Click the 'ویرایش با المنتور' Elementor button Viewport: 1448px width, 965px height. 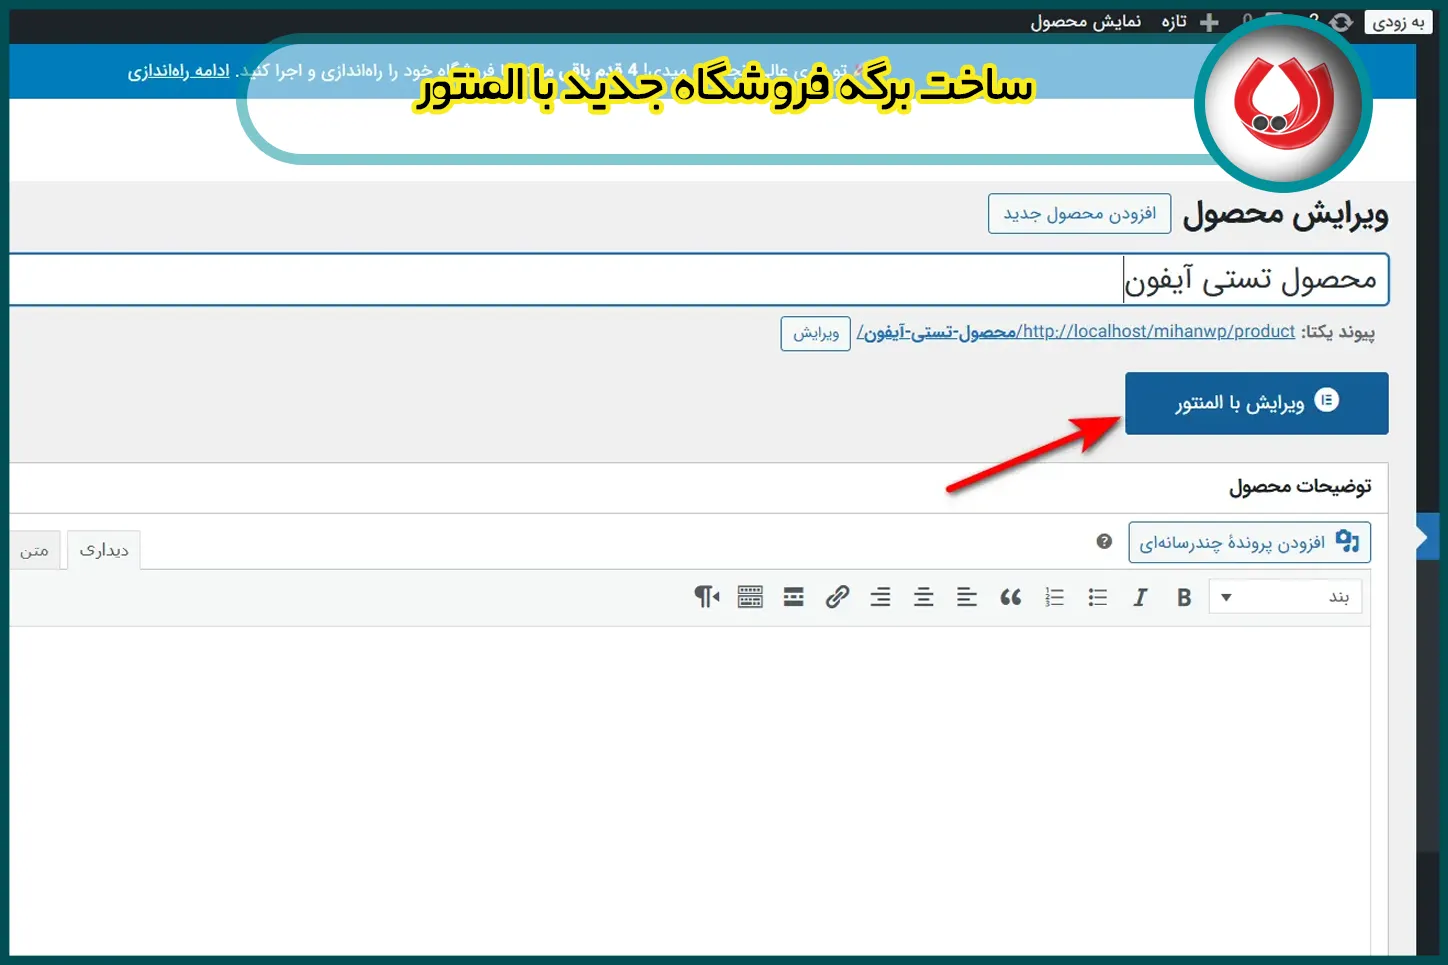click(1256, 403)
